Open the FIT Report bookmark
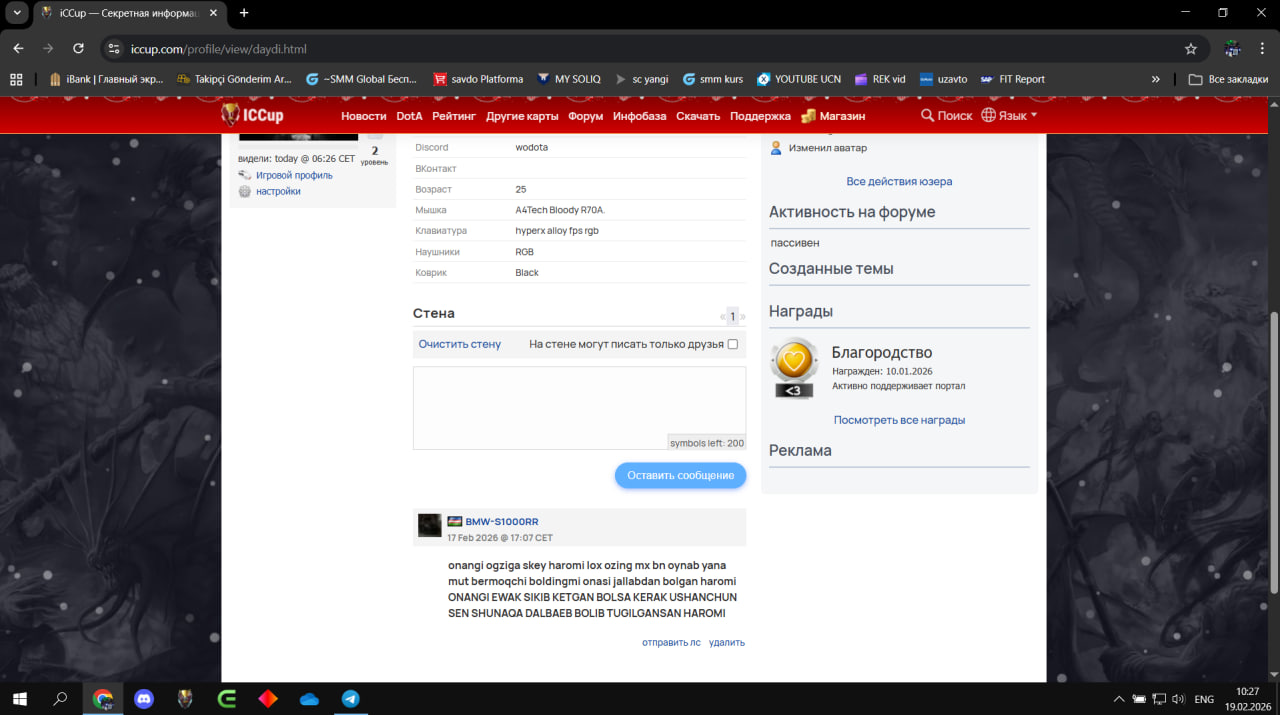The height and width of the screenshot is (715, 1280). 1012,79
